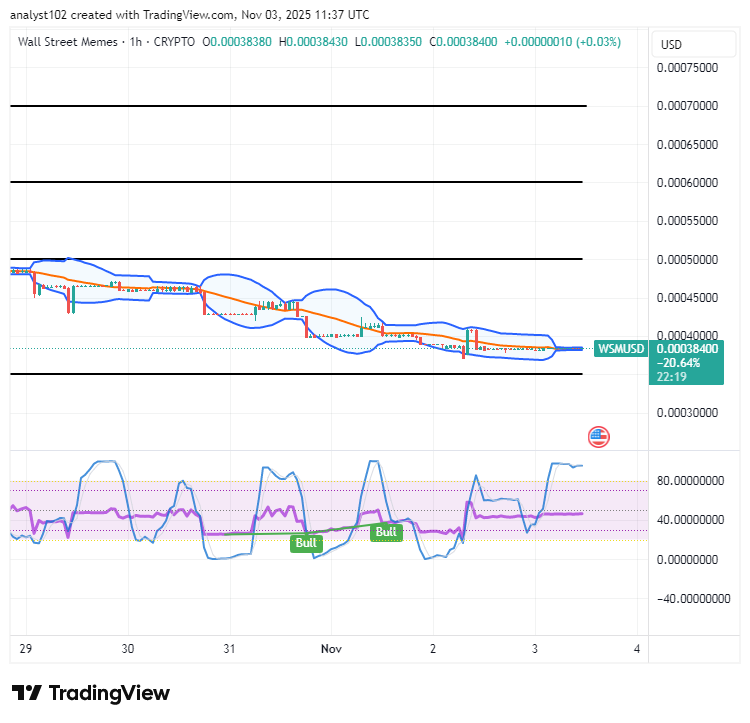Select the left Bull divergence label
This screenshot has height=723, width=750.
[x=306, y=543]
